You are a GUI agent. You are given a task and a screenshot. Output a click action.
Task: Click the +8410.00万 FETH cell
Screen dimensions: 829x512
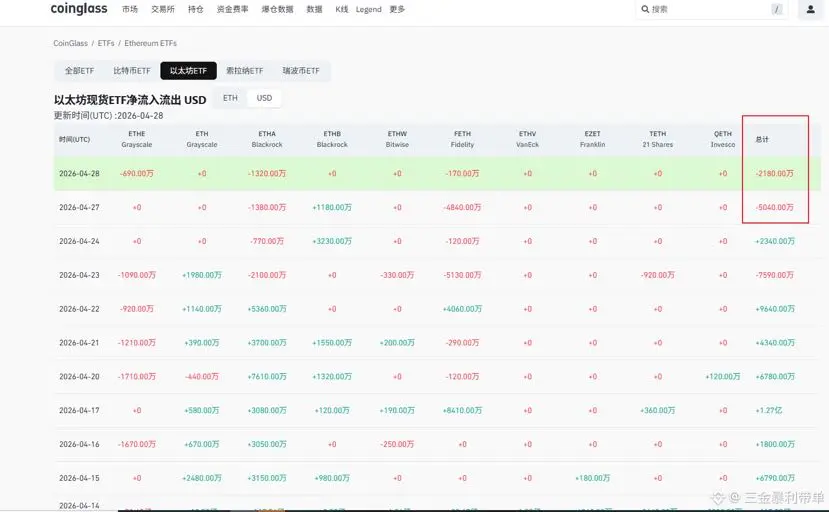[463, 410]
